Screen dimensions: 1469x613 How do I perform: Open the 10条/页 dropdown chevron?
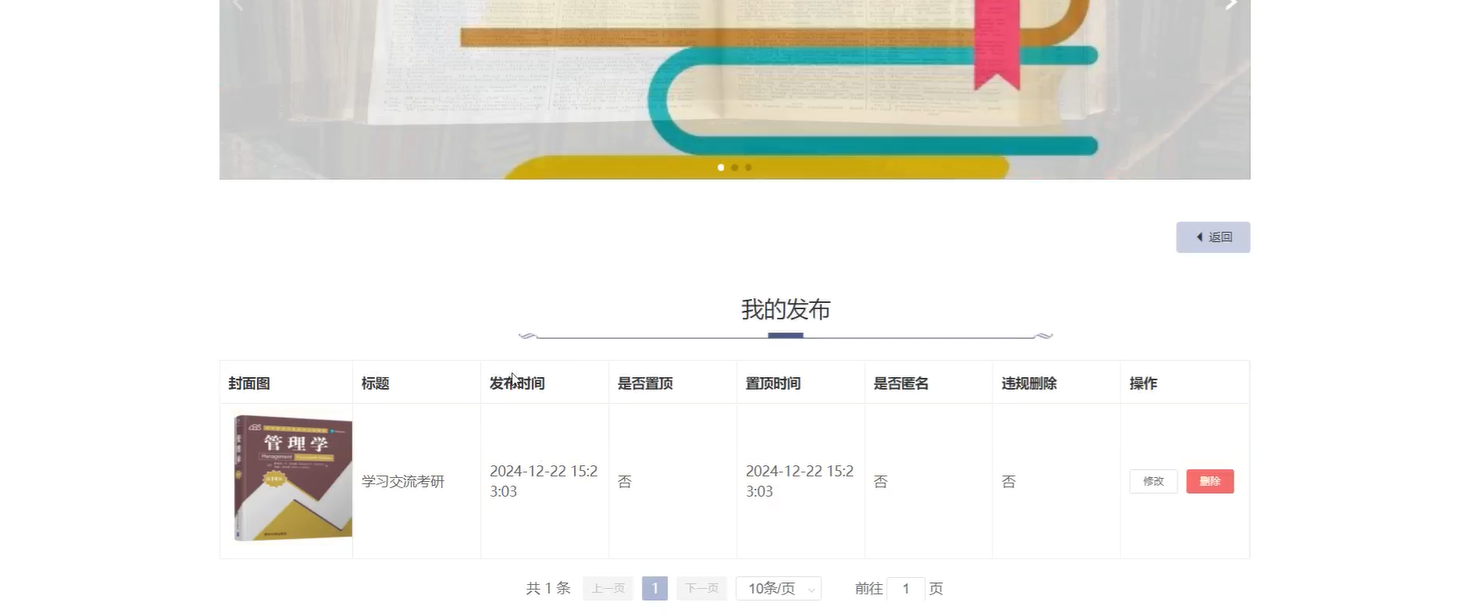click(809, 587)
